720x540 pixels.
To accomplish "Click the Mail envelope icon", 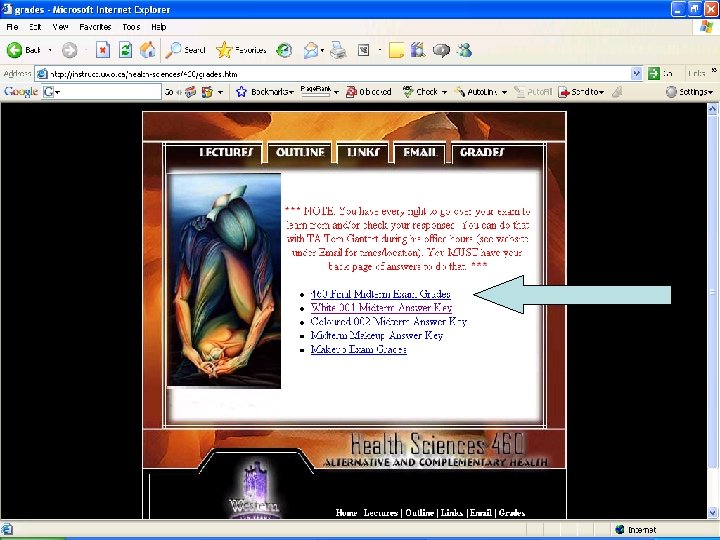I will 311,50.
